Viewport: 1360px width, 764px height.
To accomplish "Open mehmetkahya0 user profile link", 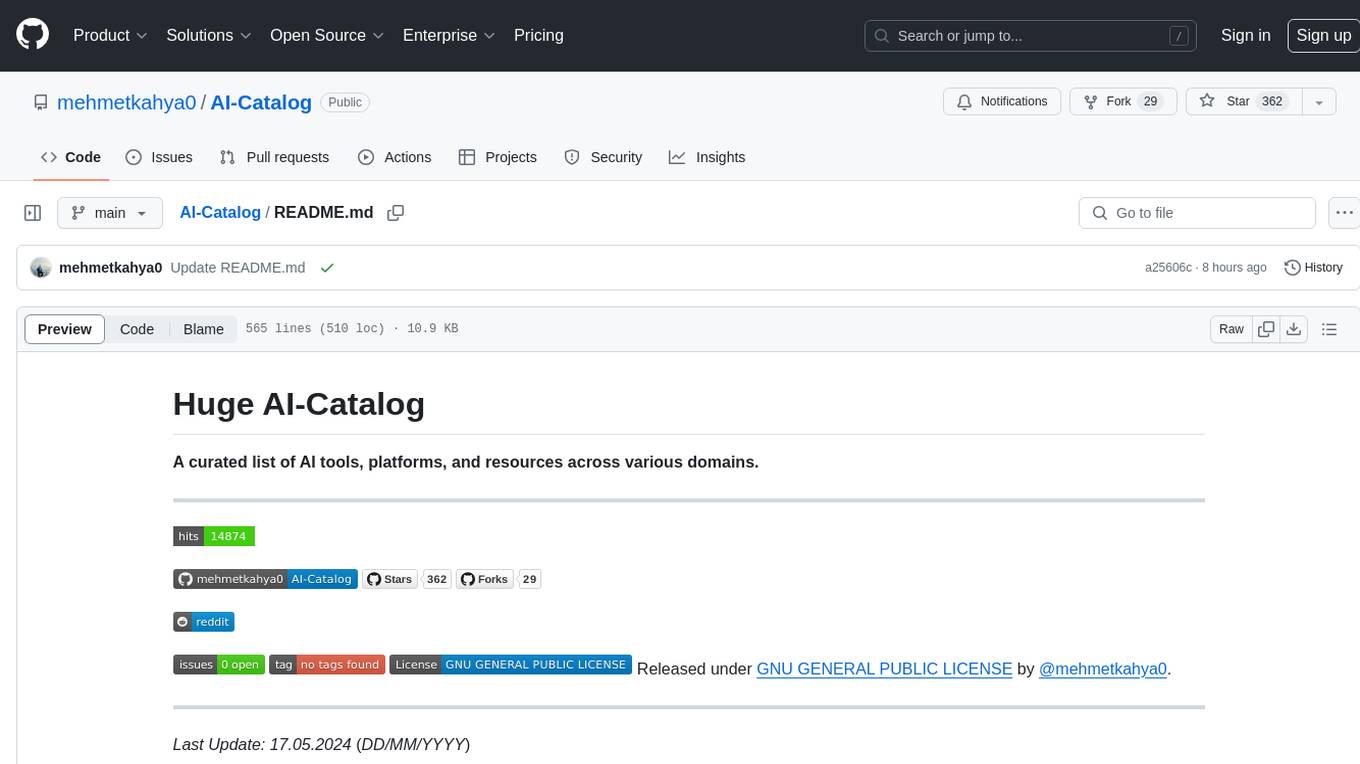I will [x=127, y=102].
